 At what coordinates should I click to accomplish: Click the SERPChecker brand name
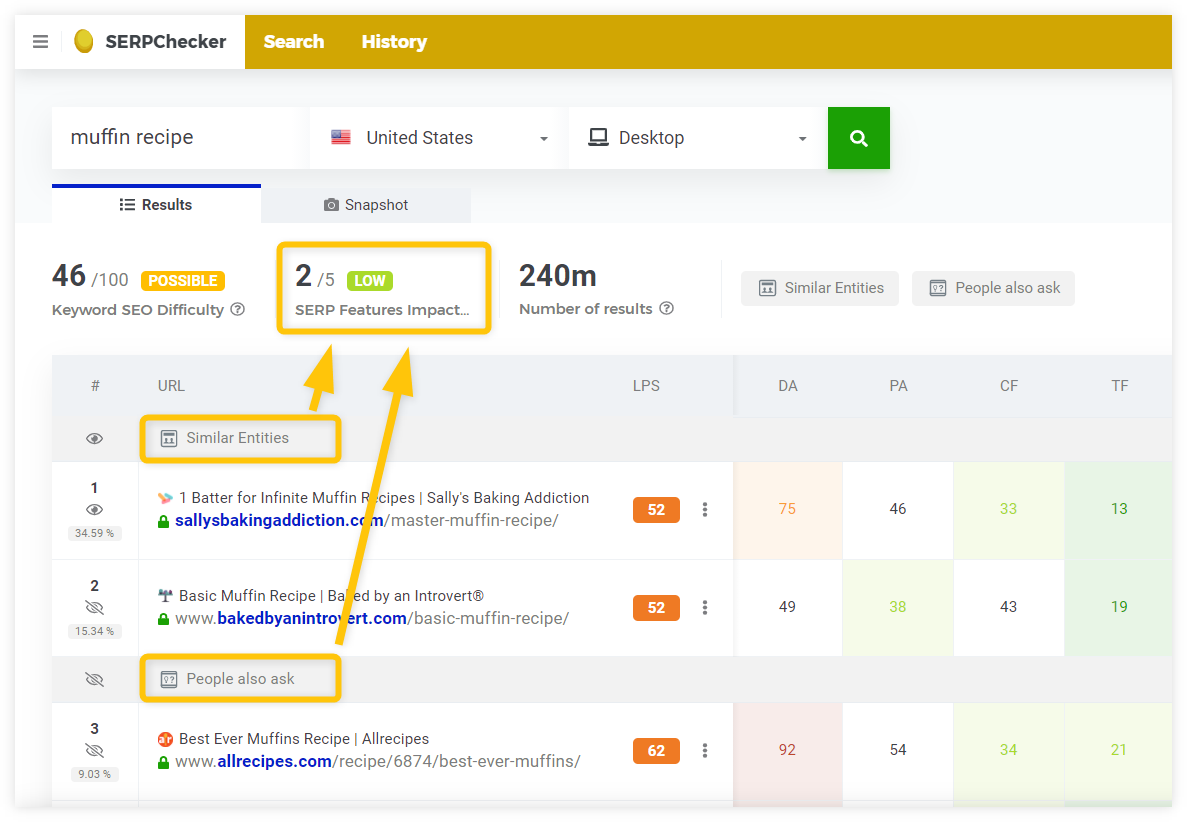pos(166,42)
